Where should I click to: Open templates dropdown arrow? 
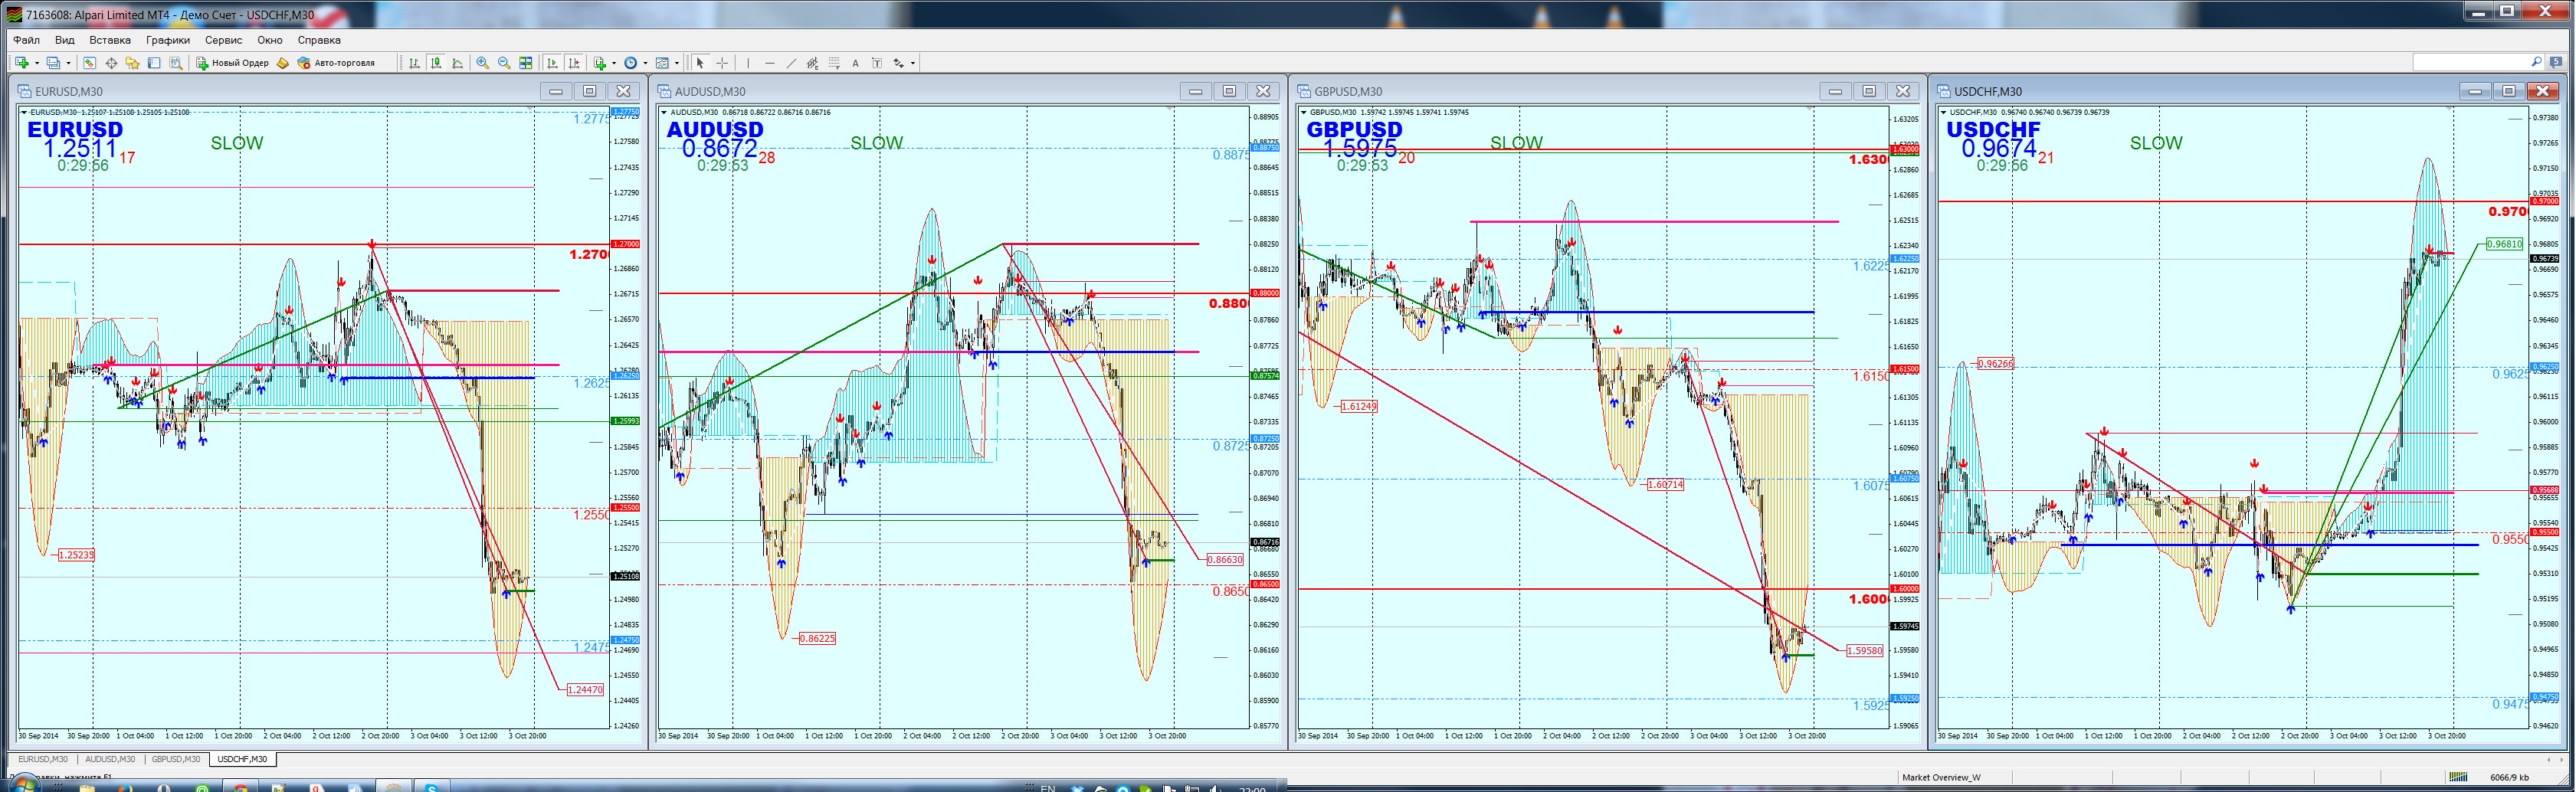tap(677, 63)
